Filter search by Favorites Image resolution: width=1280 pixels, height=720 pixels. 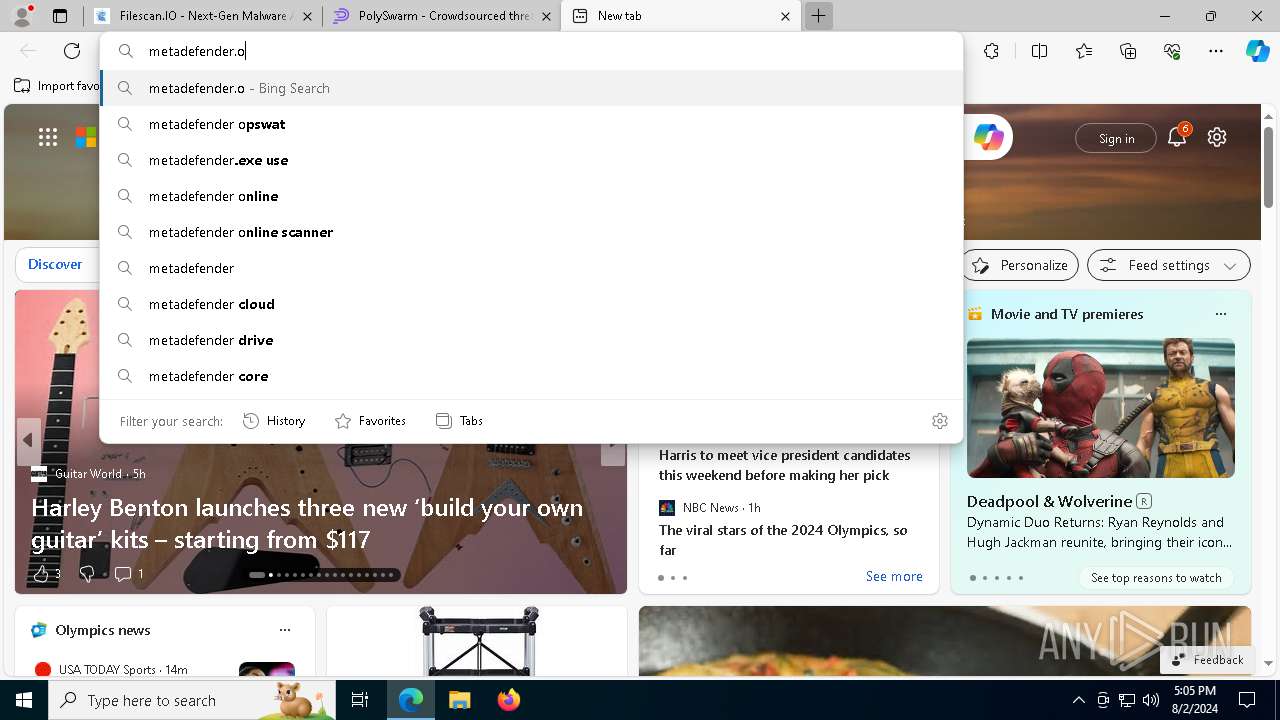(370, 421)
